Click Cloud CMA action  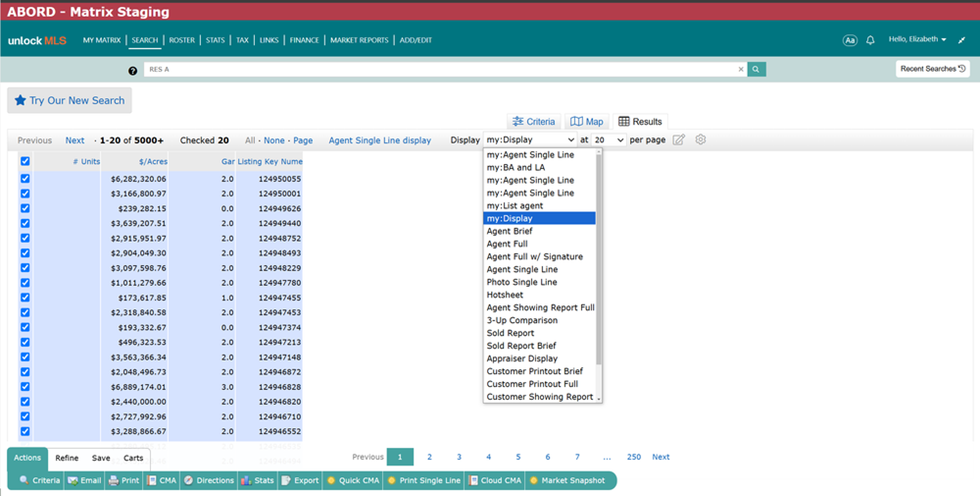494,480
